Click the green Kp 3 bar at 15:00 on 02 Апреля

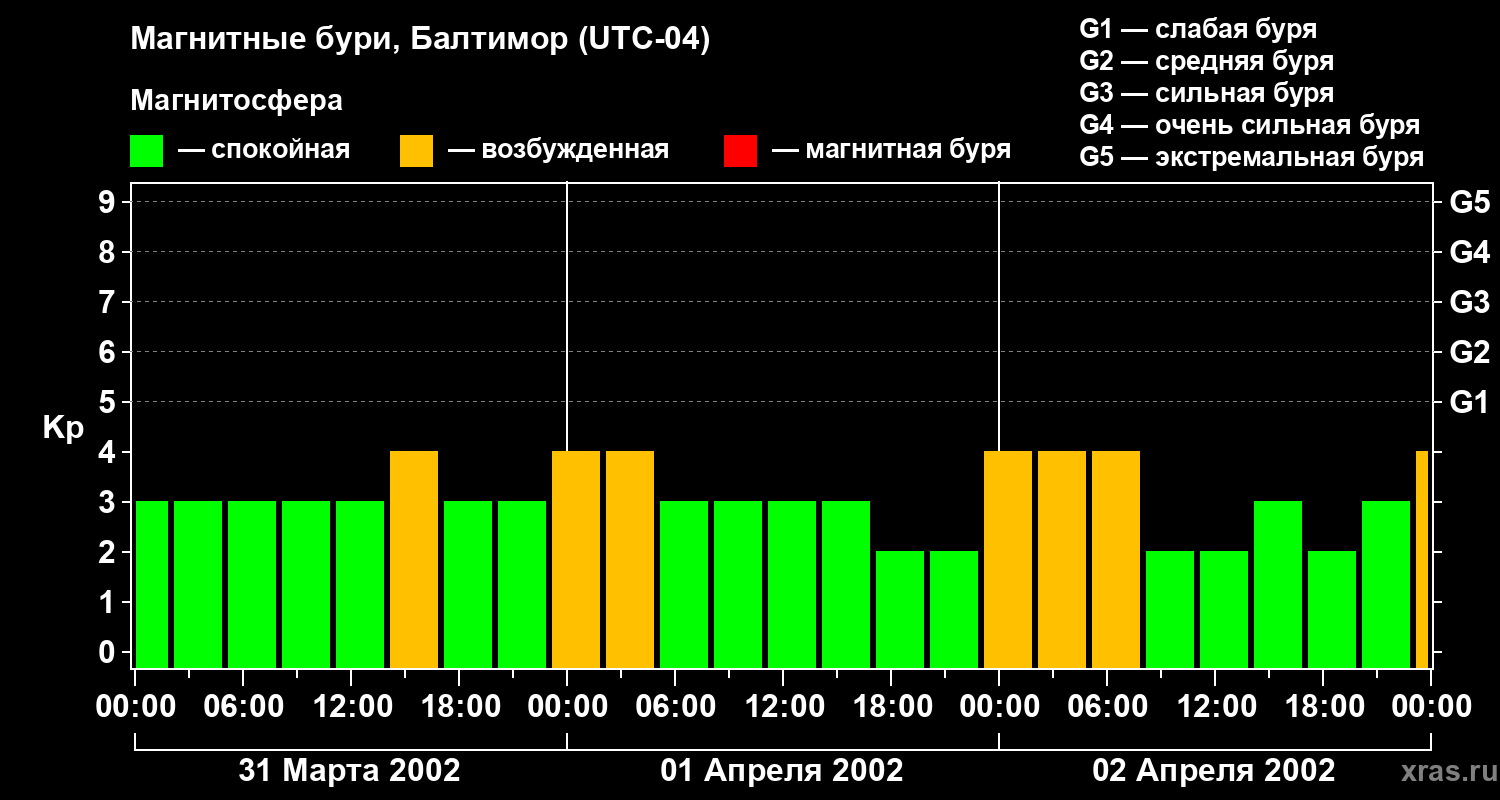pos(1278,585)
